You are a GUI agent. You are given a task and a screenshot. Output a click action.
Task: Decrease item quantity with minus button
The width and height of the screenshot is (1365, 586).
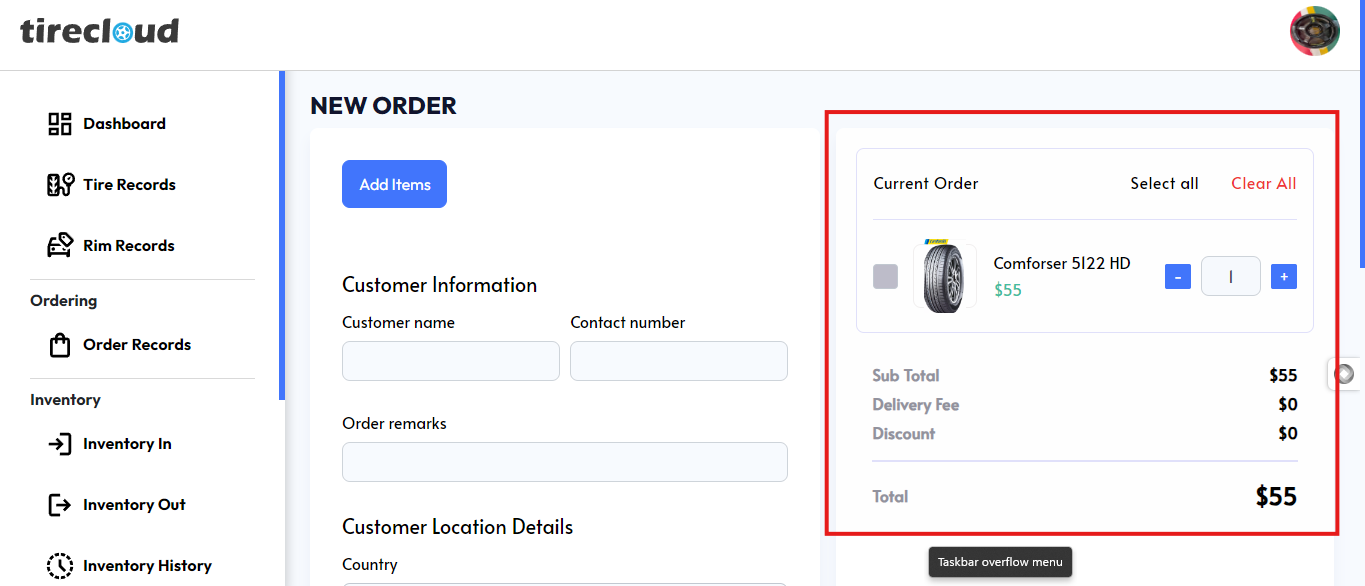pyautogui.click(x=1177, y=277)
